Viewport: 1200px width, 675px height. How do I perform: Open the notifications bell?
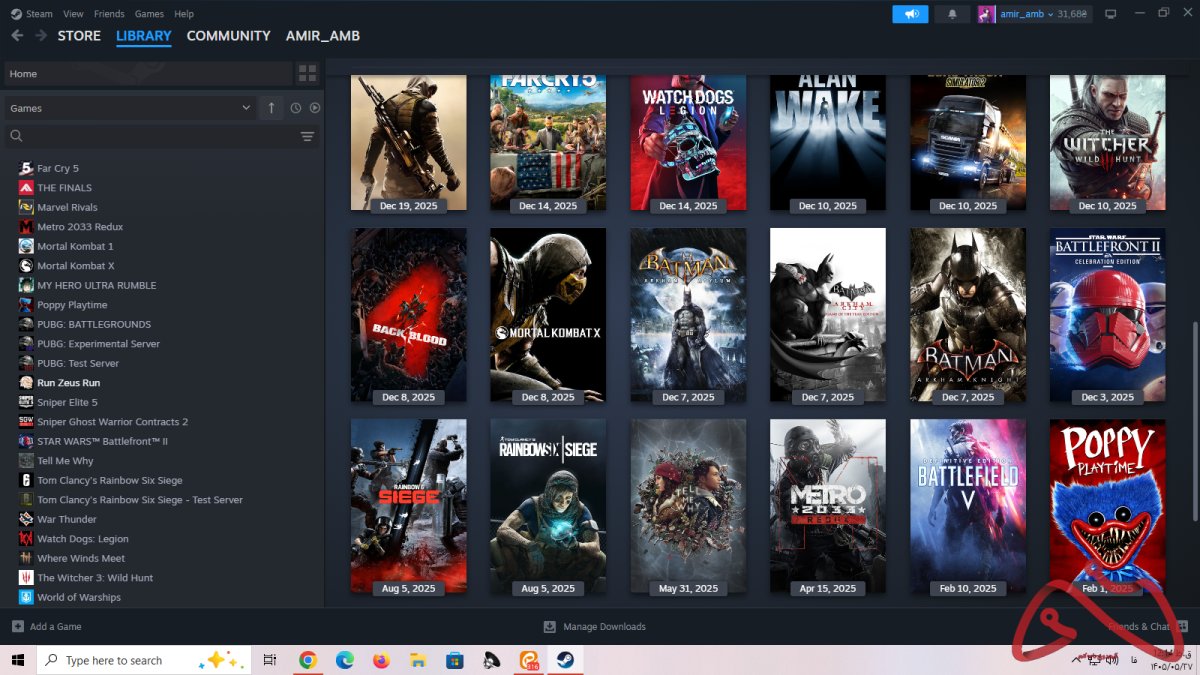click(952, 14)
